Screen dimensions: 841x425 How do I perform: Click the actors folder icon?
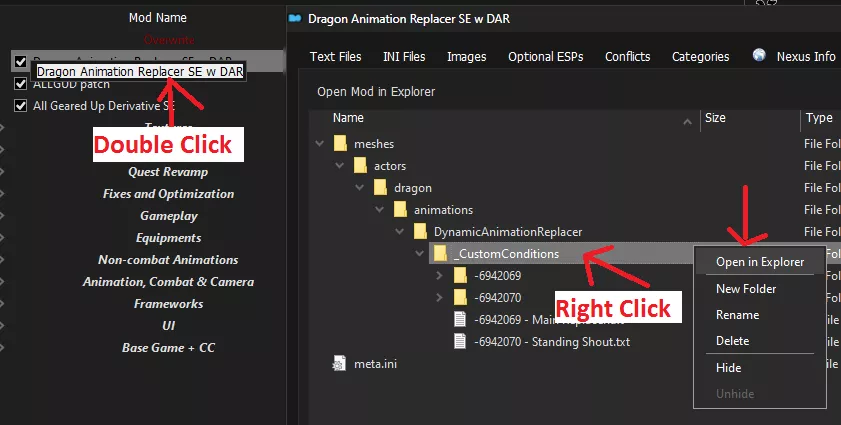click(x=360, y=166)
